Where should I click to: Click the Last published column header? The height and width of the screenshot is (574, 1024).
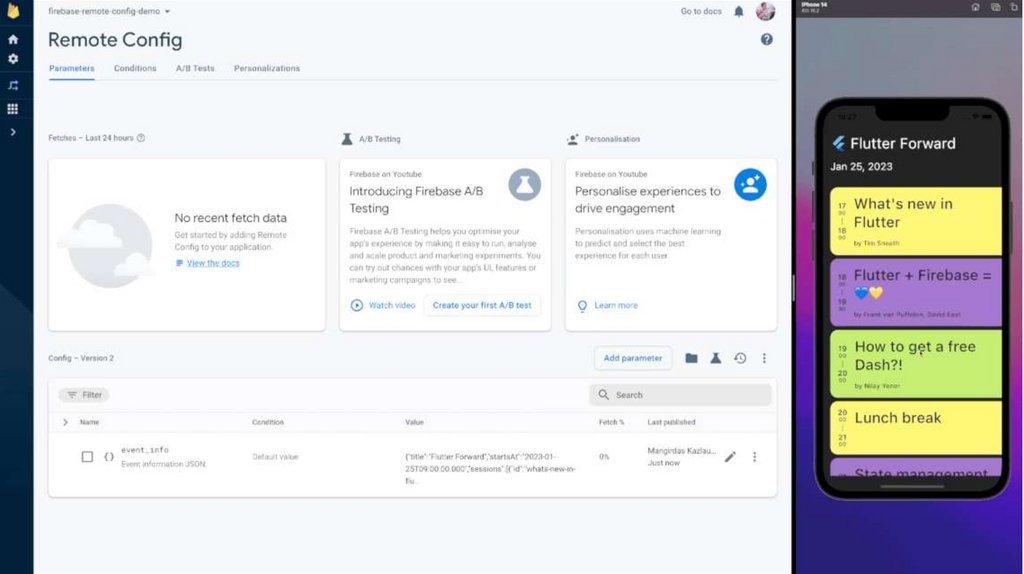click(x=671, y=423)
